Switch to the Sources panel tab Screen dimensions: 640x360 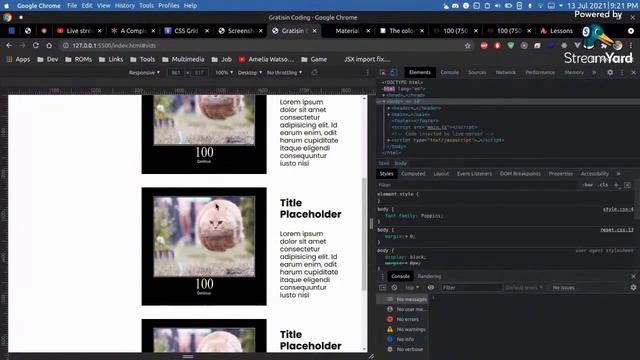[x=477, y=72]
